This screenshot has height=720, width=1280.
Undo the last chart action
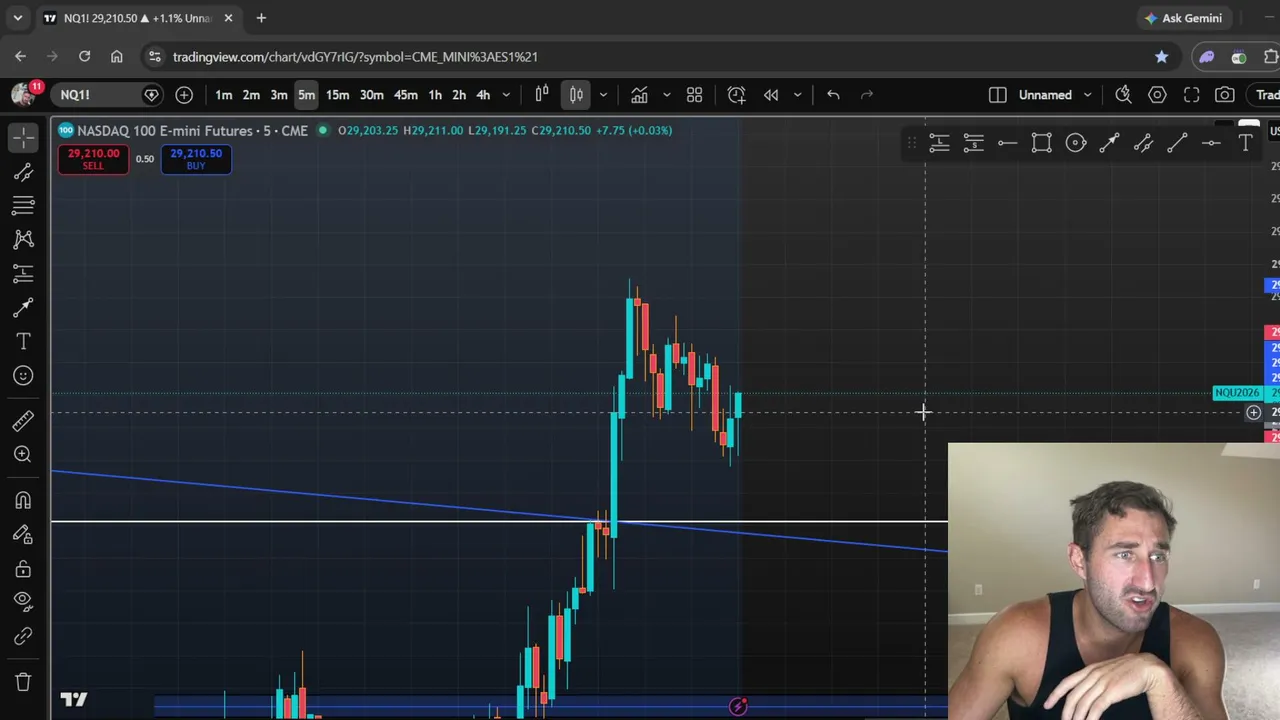pyautogui.click(x=833, y=95)
